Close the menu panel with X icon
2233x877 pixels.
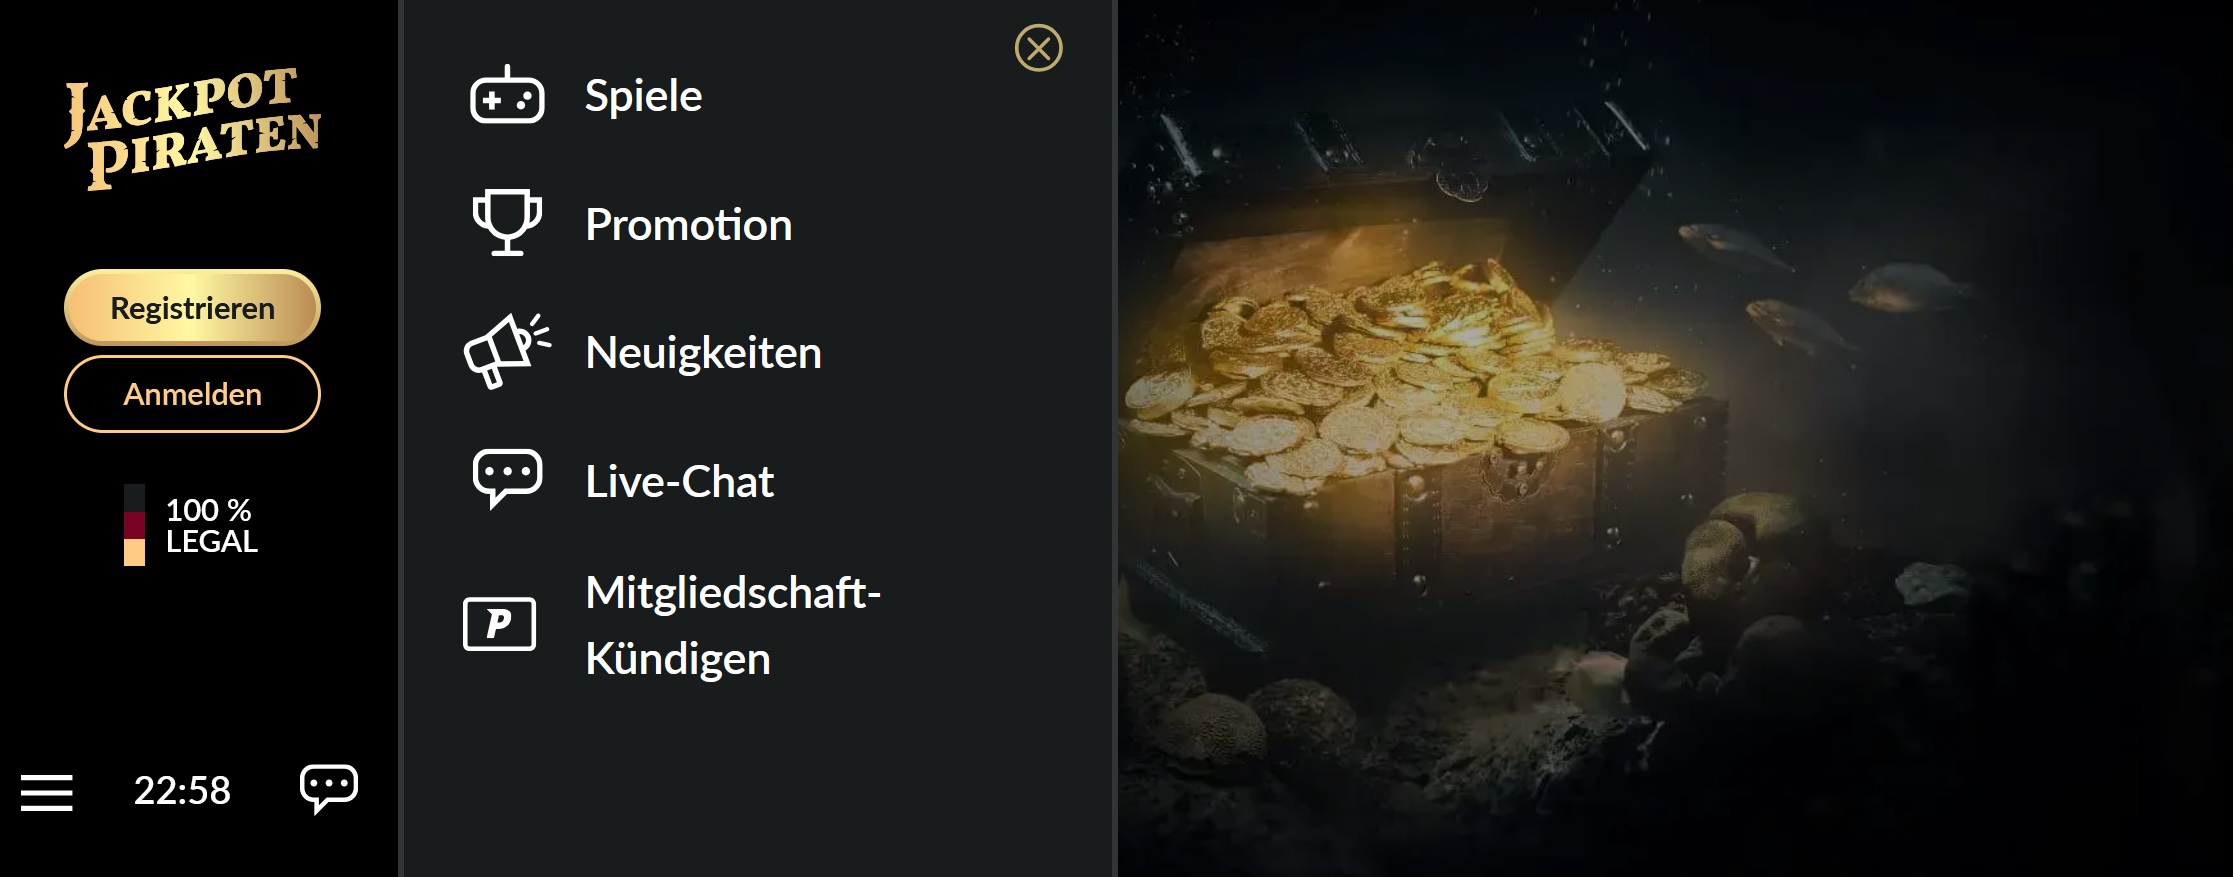(x=1039, y=48)
